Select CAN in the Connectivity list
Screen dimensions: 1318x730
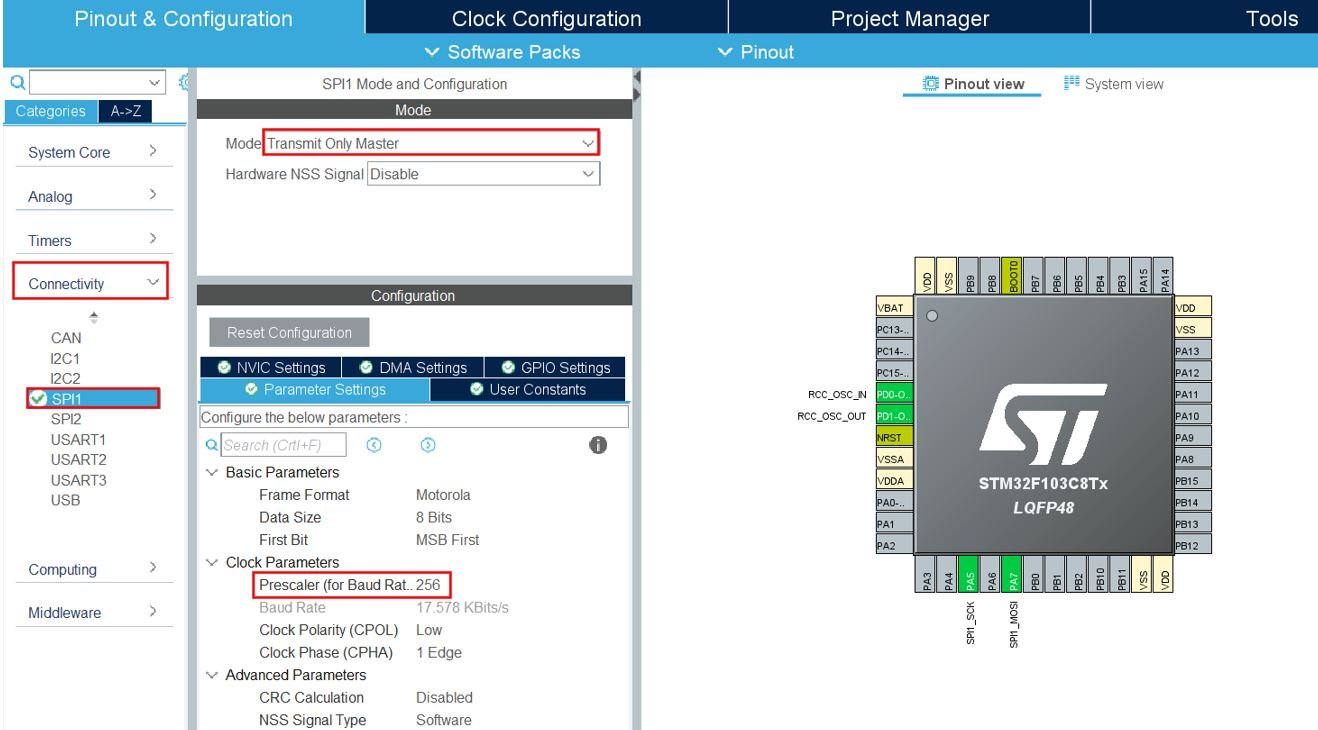tap(66, 338)
